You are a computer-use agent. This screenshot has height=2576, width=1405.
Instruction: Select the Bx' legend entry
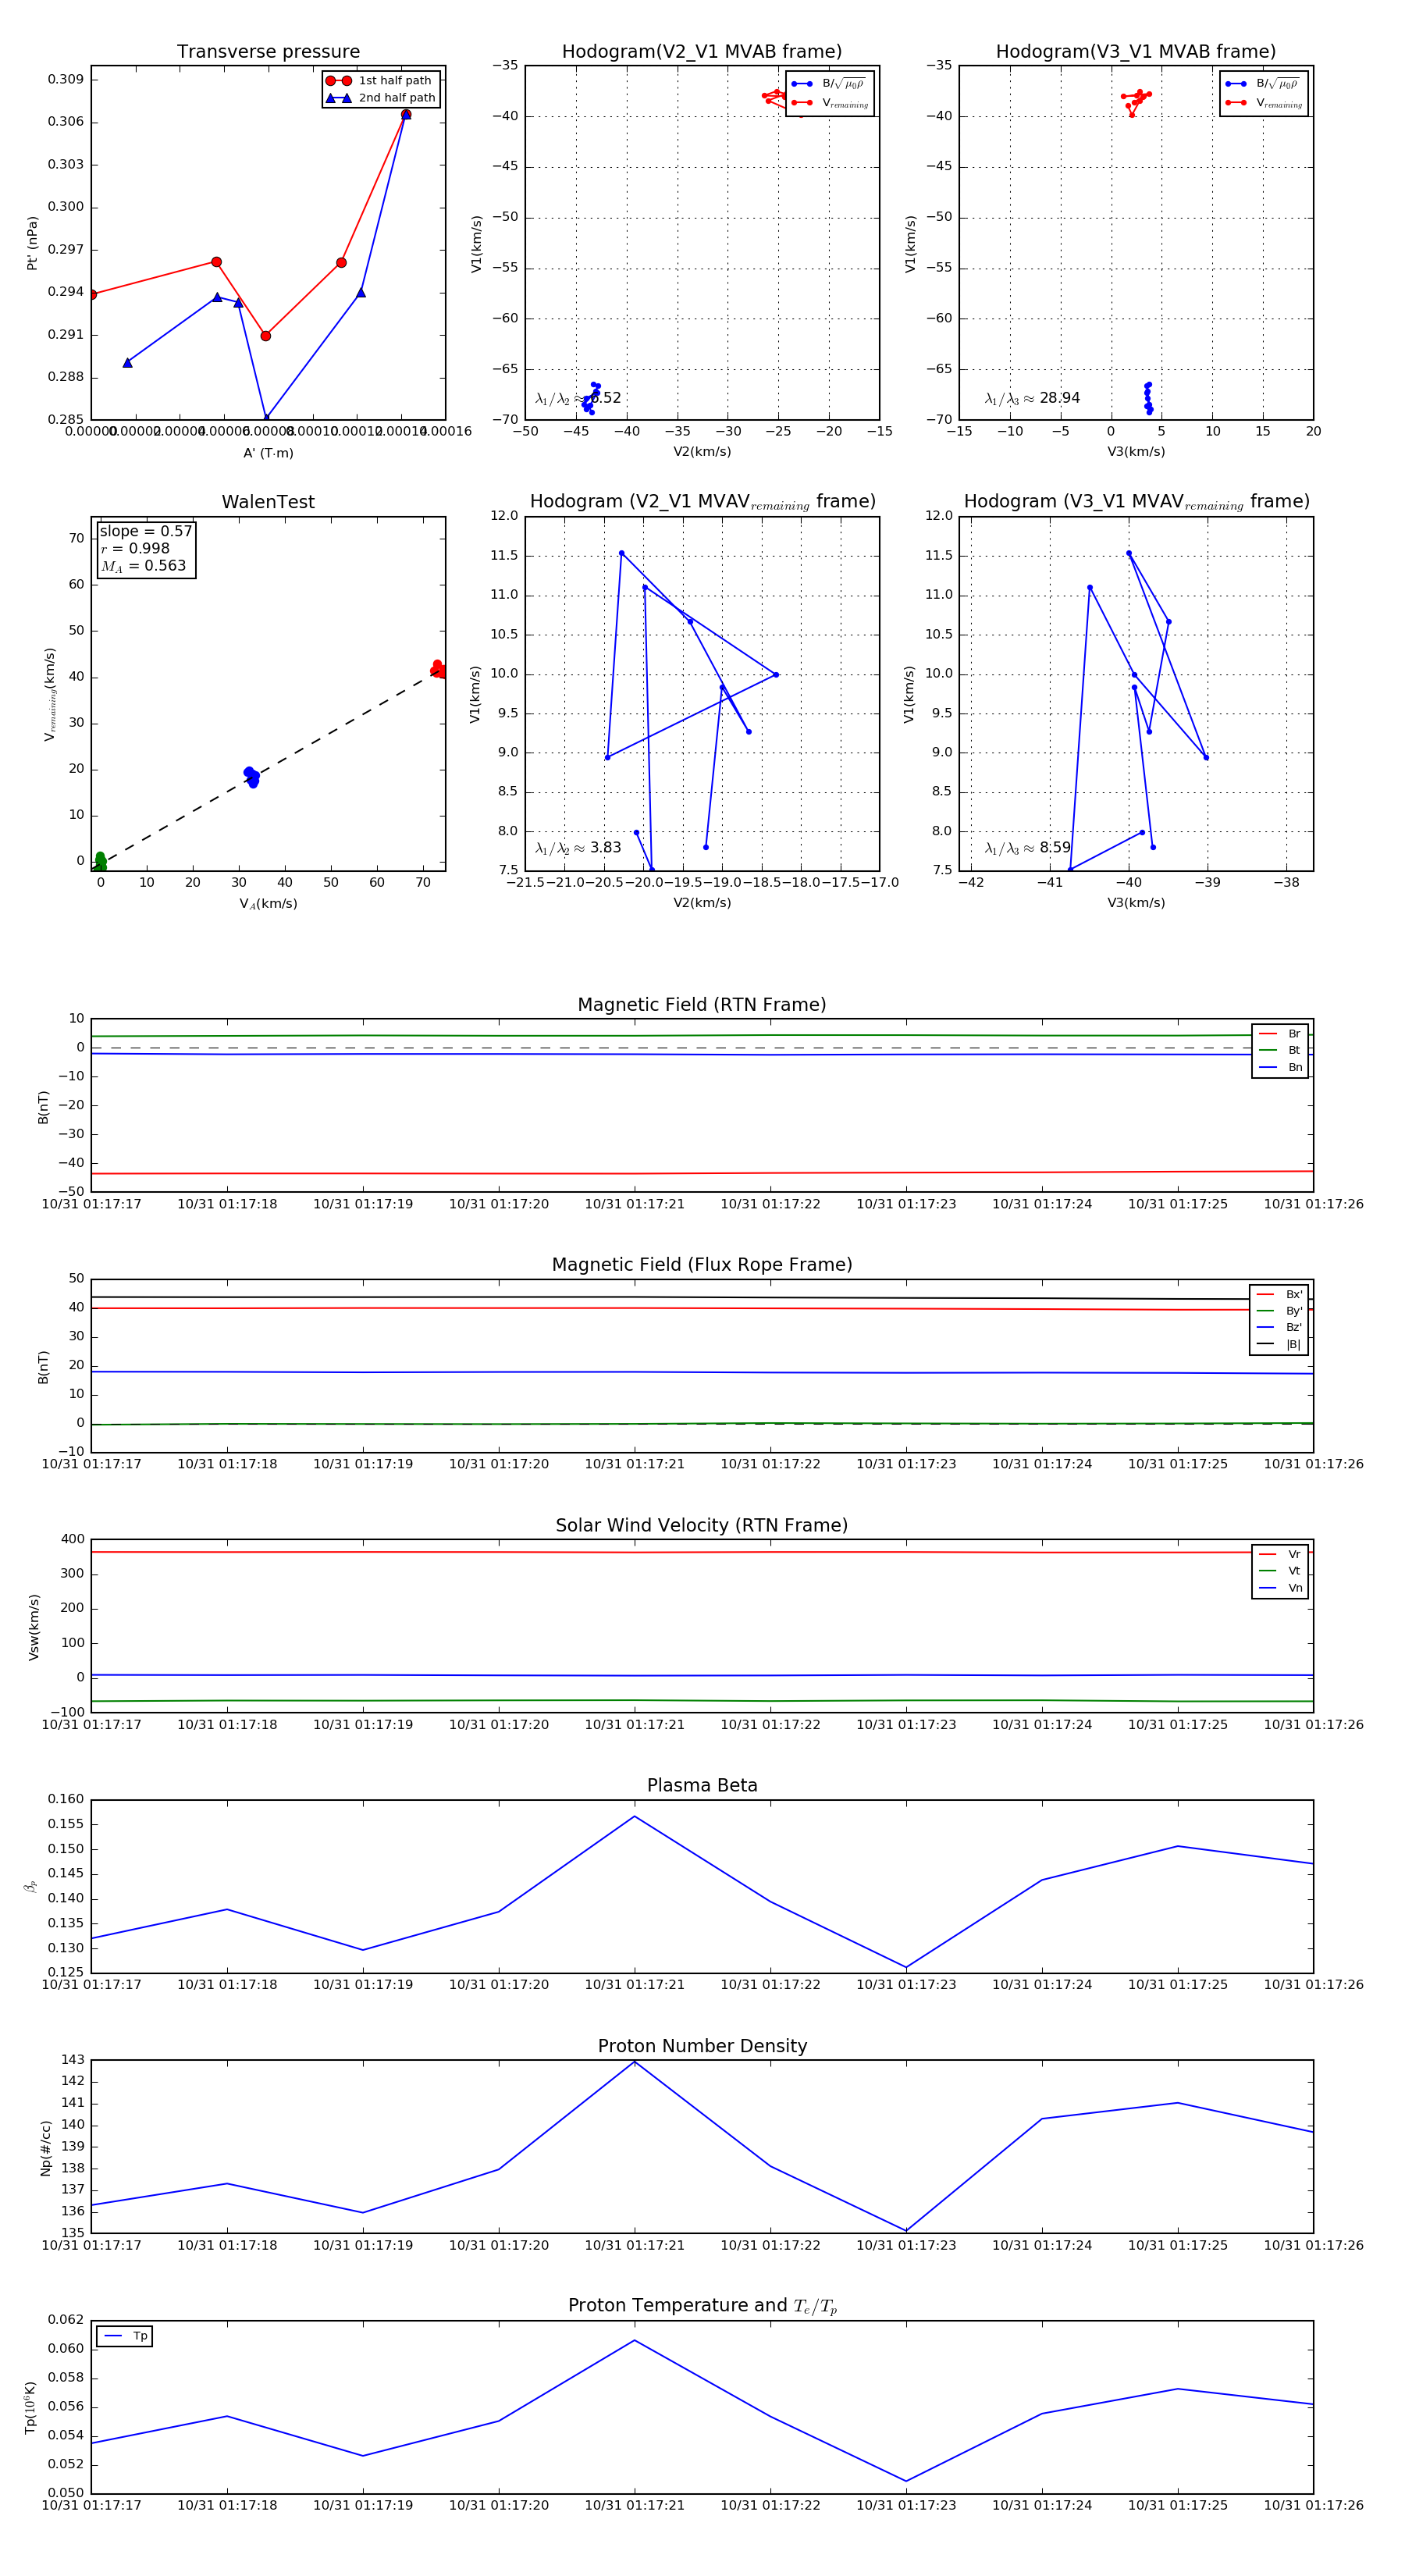tap(1279, 1294)
